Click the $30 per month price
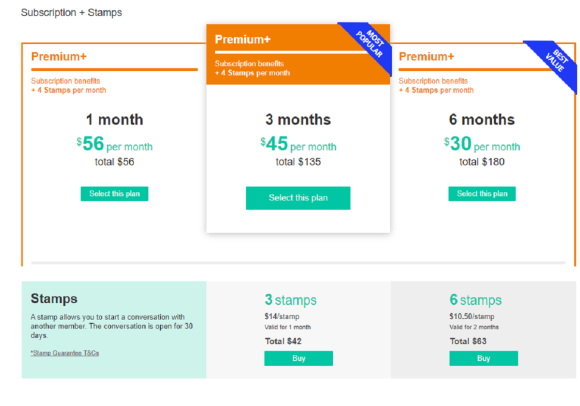 pyautogui.click(x=482, y=144)
